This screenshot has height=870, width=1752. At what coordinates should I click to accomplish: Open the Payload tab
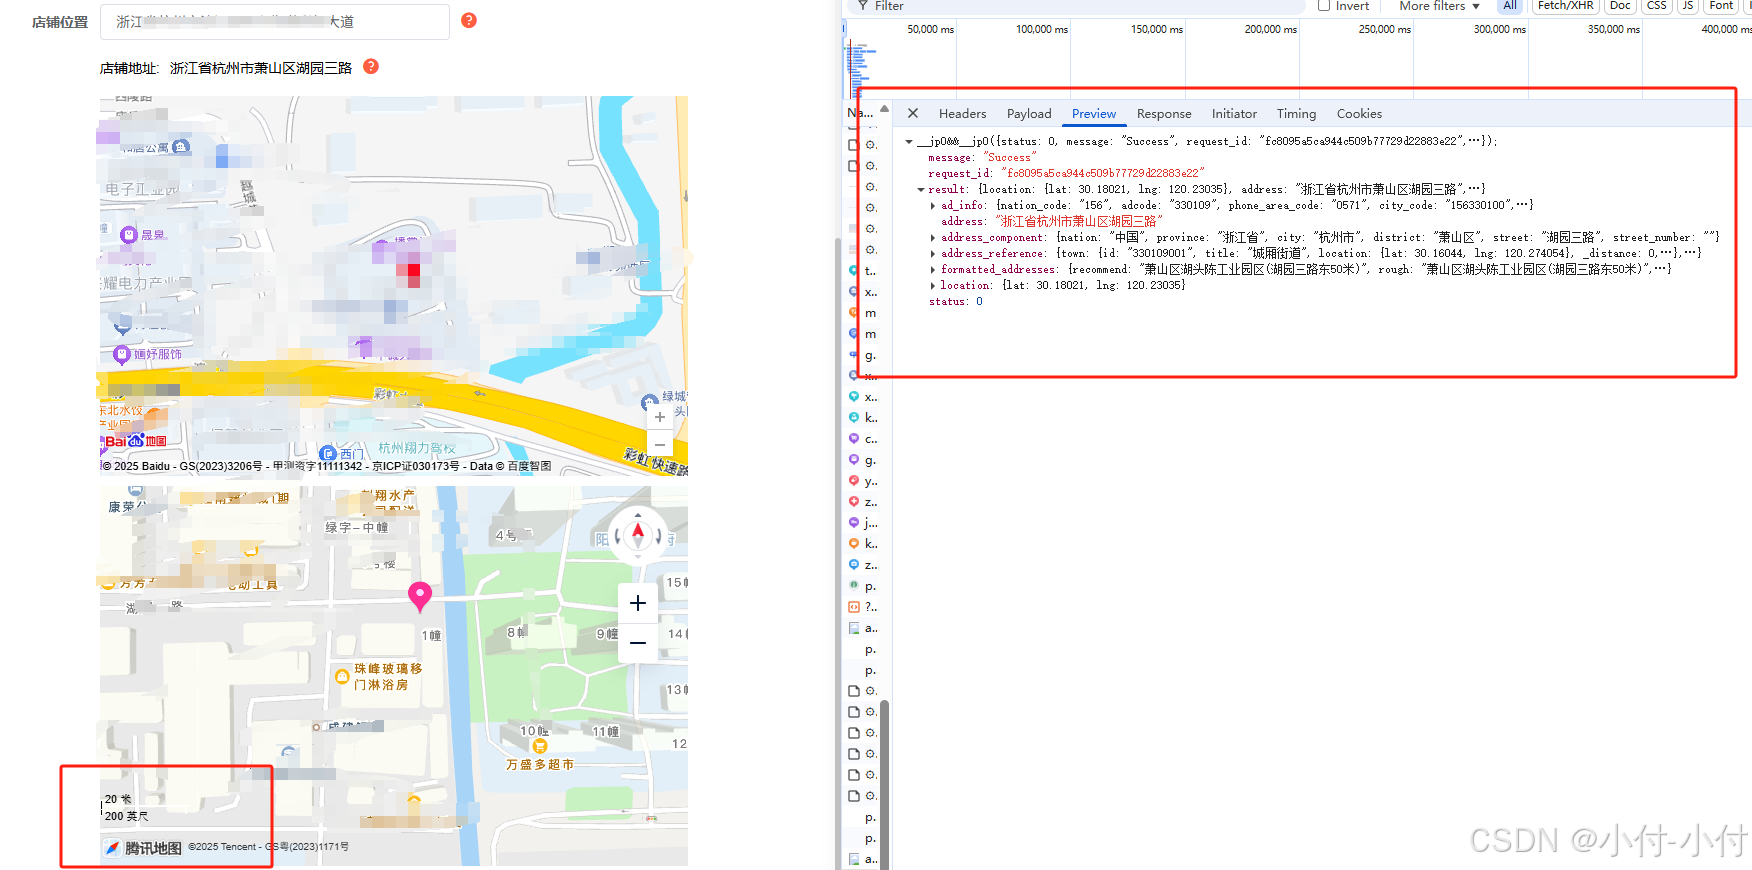[1029, 114]
